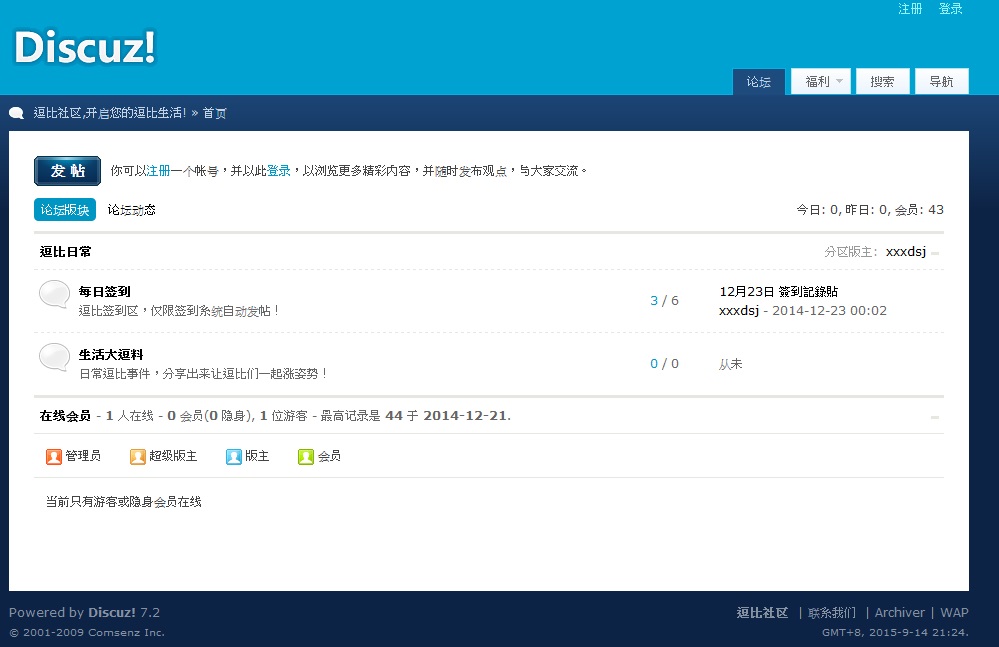Click 注册 link in the top bar
999x647 pixels.
click(910, 9)
